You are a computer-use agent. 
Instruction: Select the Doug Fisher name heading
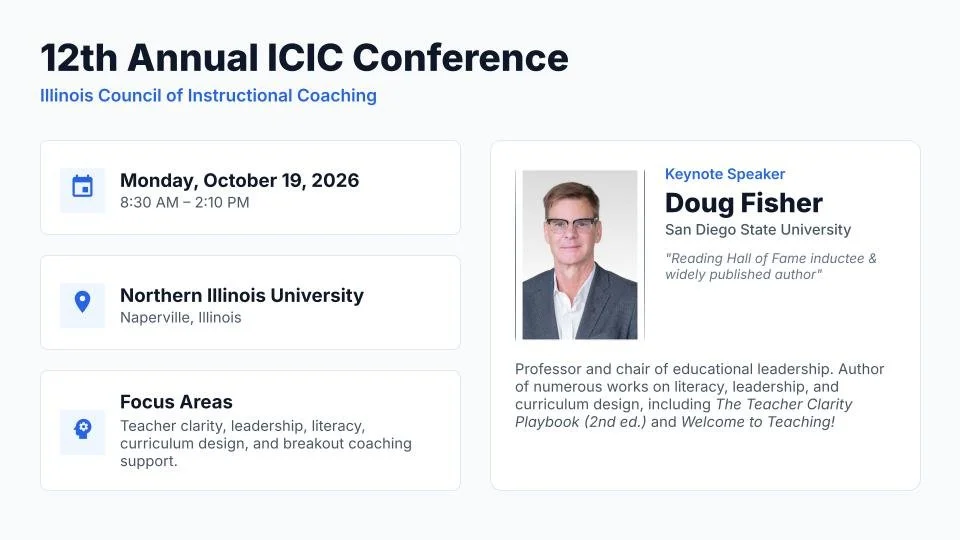tap(744, 203)
